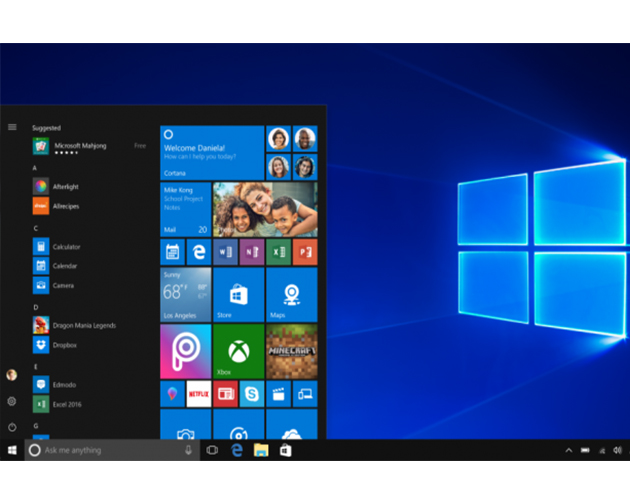Screen dimensions: 630x490
Task: Open the News tile
Action: coord(225,394)
